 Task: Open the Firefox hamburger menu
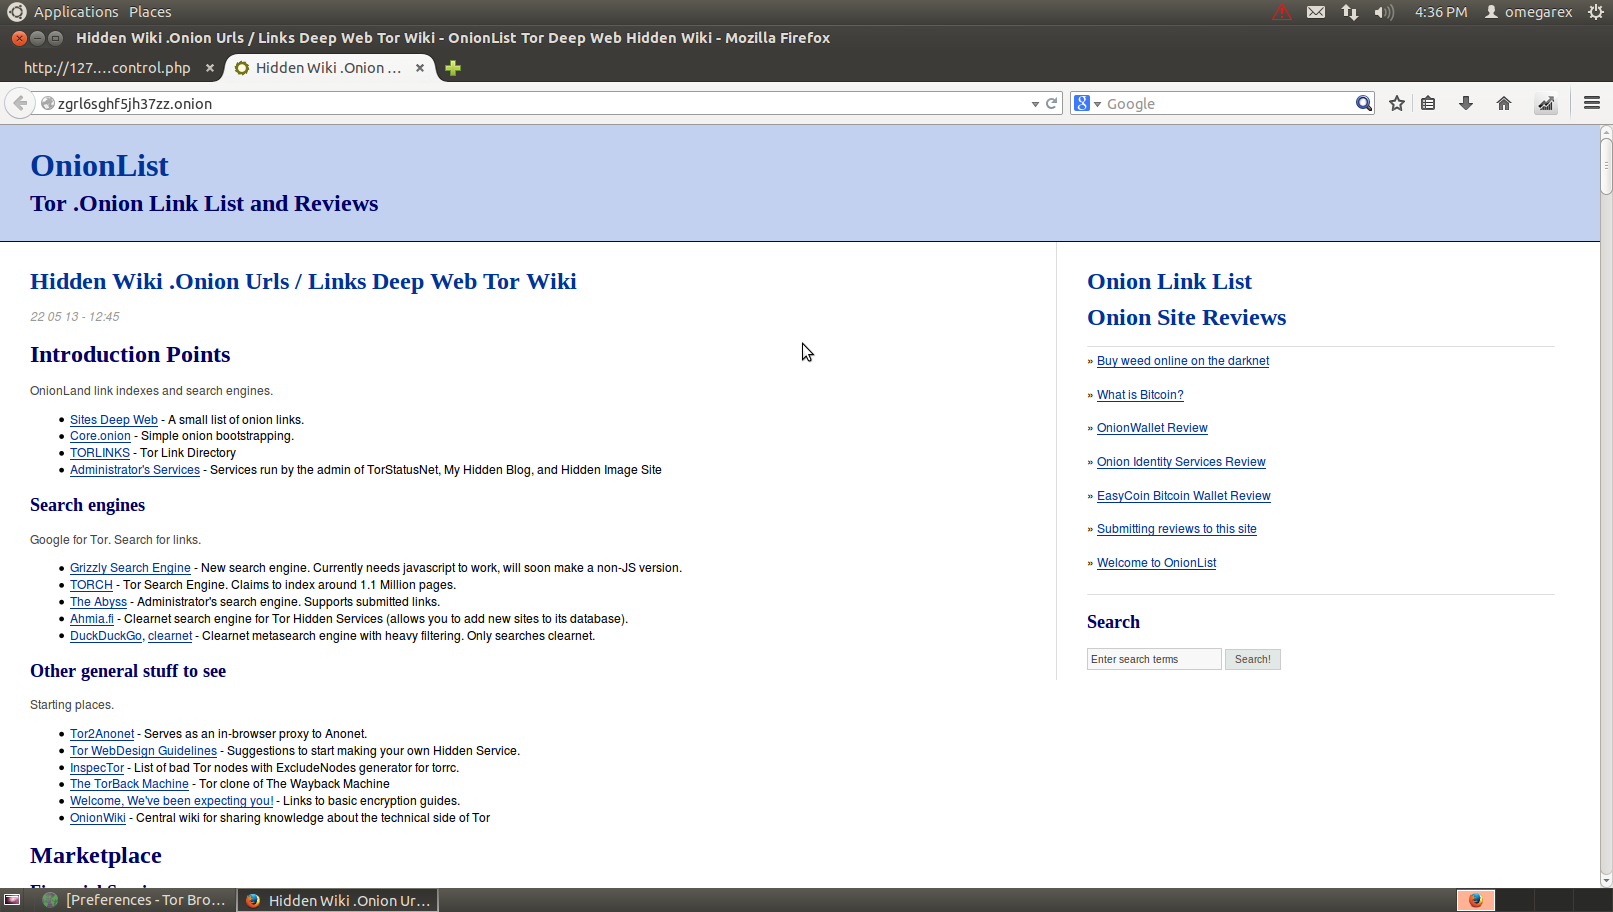(1592, 103)
